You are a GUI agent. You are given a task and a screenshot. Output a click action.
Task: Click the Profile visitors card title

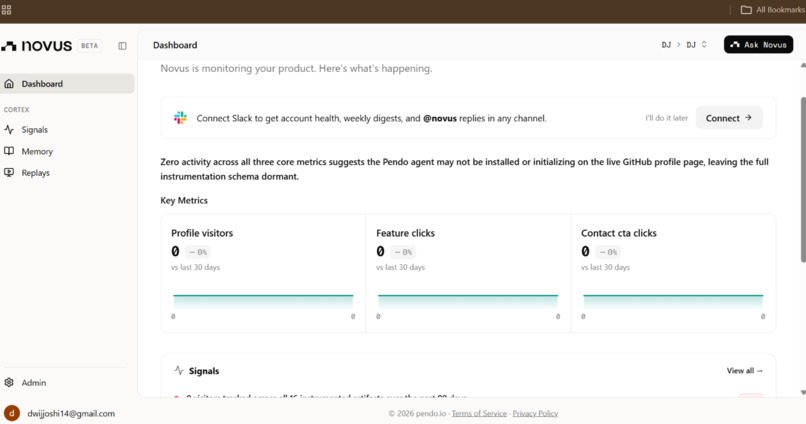202,233
